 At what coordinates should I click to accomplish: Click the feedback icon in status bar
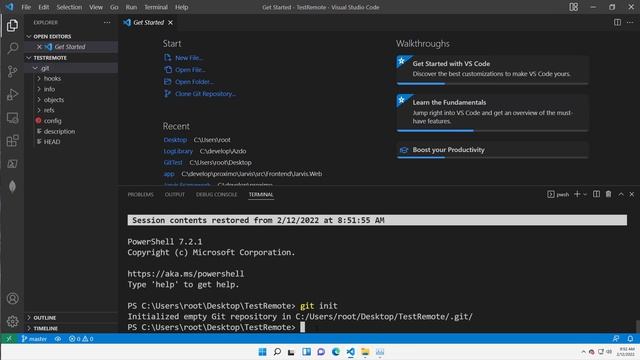616,339
